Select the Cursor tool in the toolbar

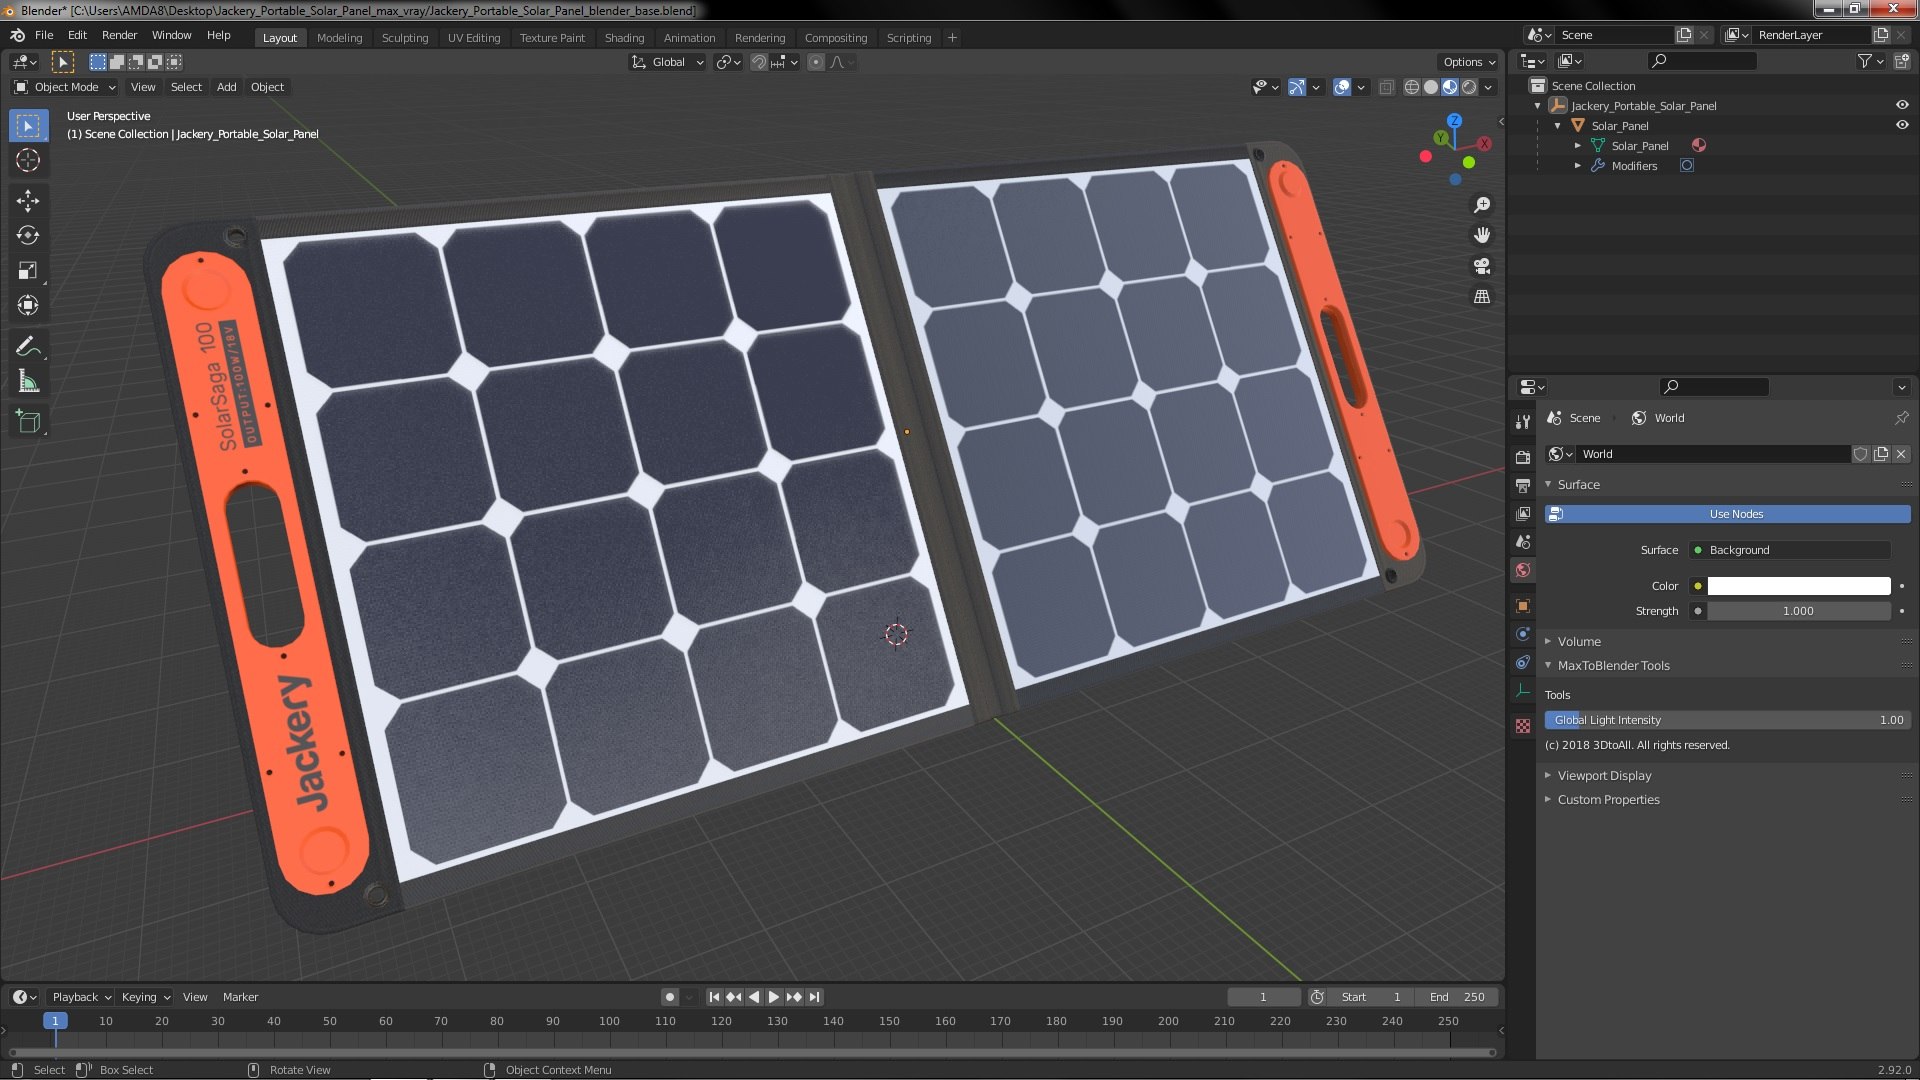point(28,160)
